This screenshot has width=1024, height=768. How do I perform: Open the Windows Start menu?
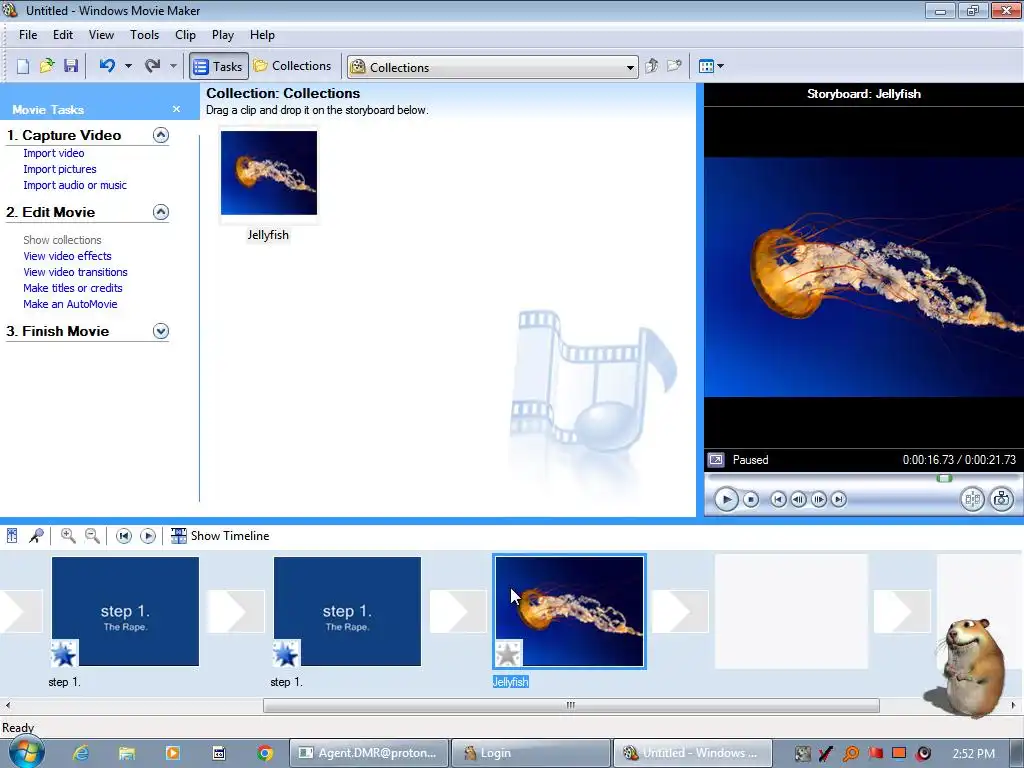point(26,752)
